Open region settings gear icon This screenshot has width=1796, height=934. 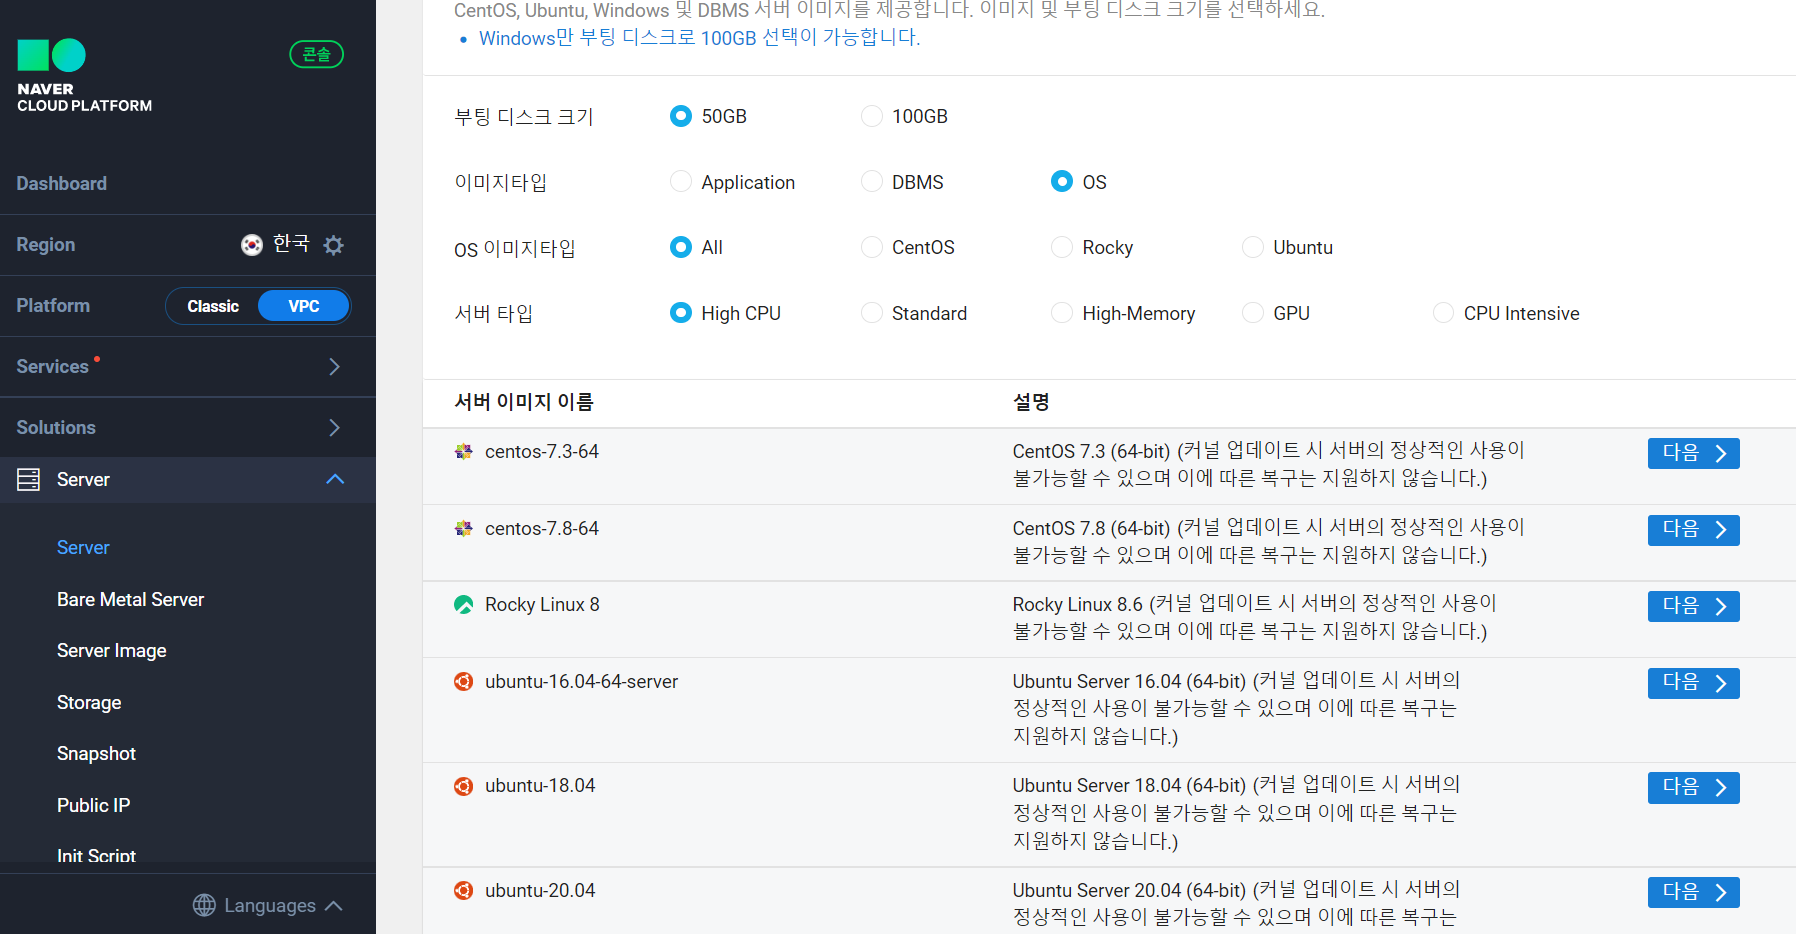pyautogui.click(x=334, y=245)
